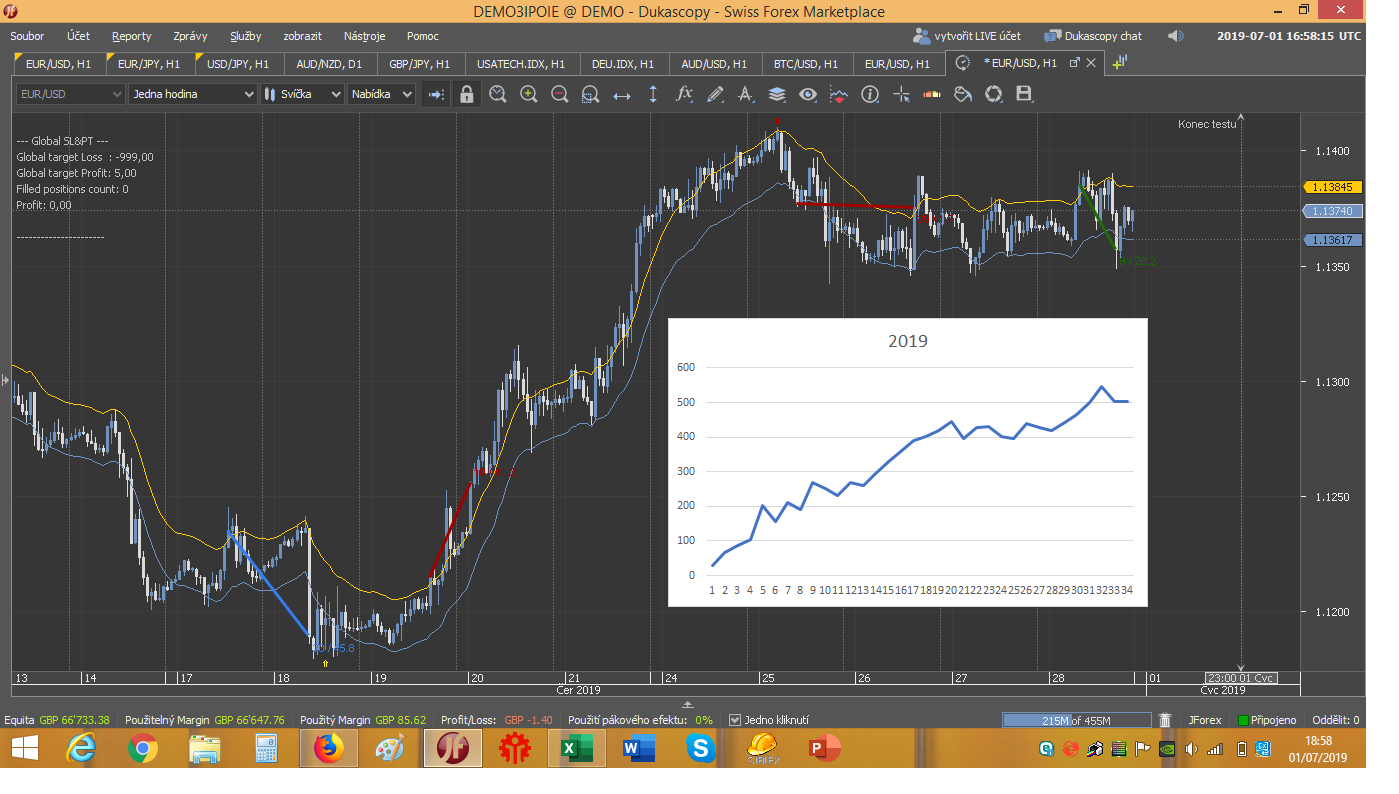Open the Soubor menu

(27, 36)
